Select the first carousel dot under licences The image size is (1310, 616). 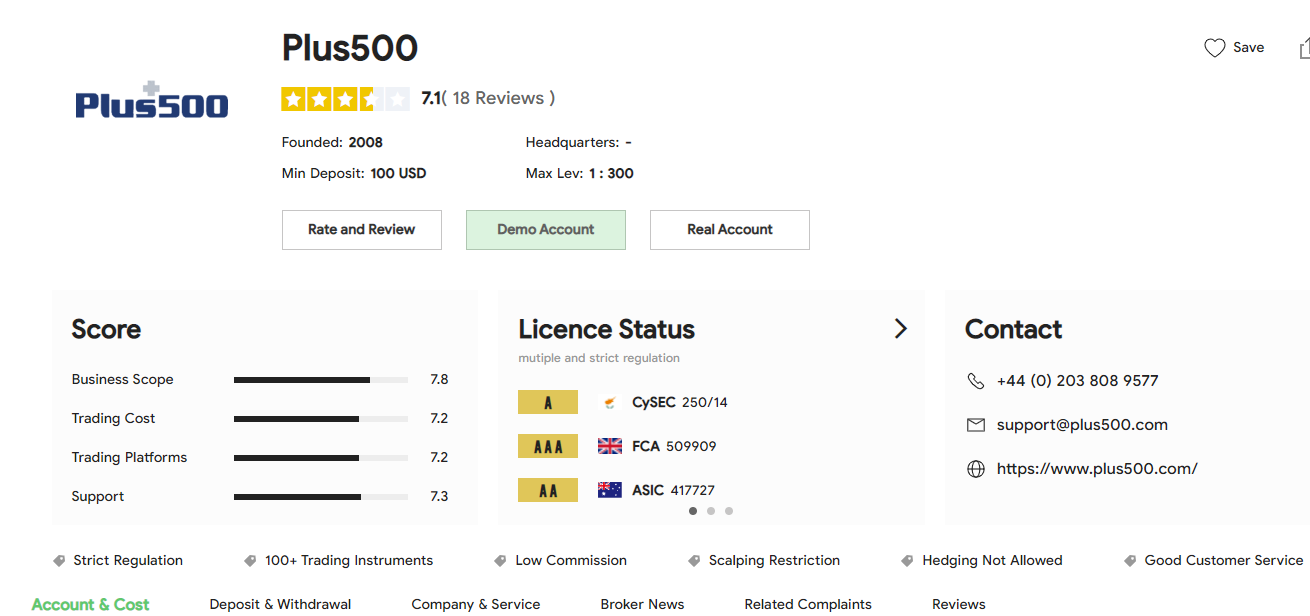coord(693,511)
